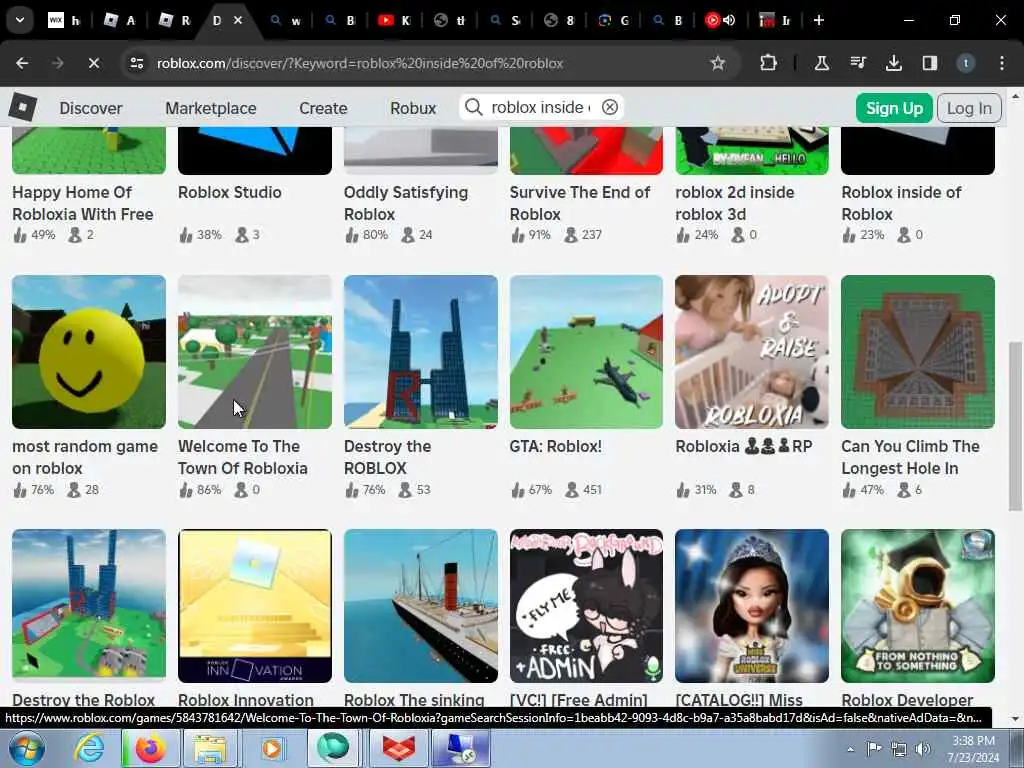Image resolution: width=1024 pixels, height=768 pixels.
Task: Click the Log In button
Action: tap(969, 108)
